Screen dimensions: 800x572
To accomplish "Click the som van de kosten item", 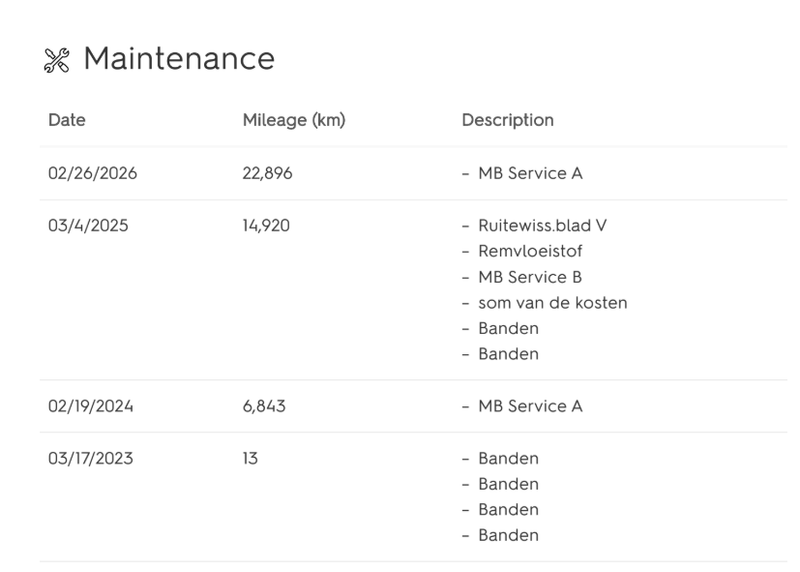I will 552,303.
